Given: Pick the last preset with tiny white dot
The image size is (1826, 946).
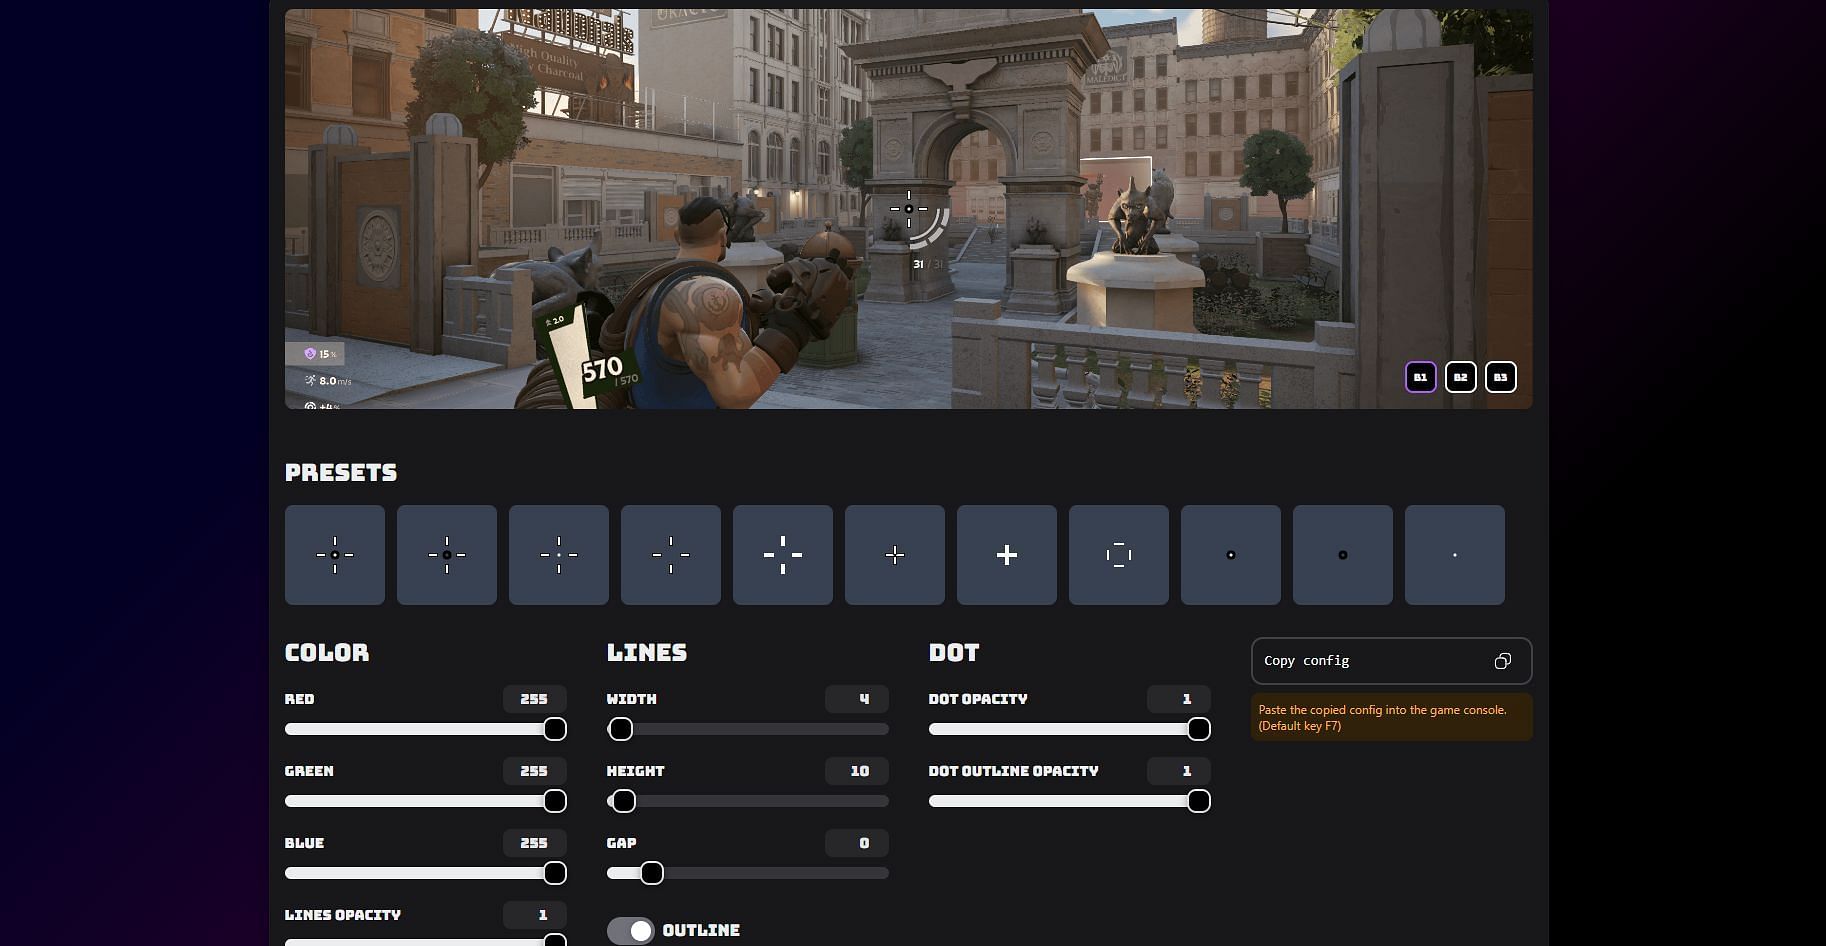Looking at the screenshot, I should [1455, 555].
